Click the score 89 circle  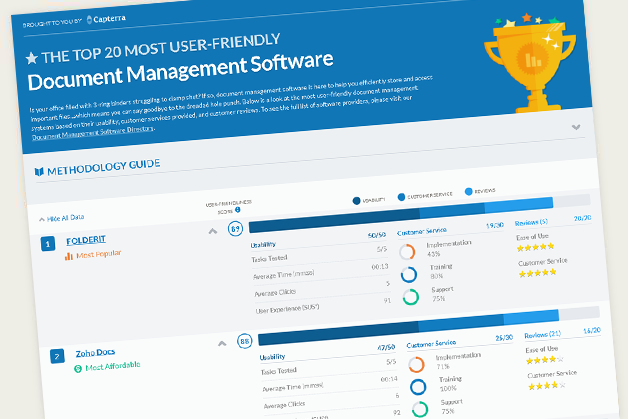[236, 229]
